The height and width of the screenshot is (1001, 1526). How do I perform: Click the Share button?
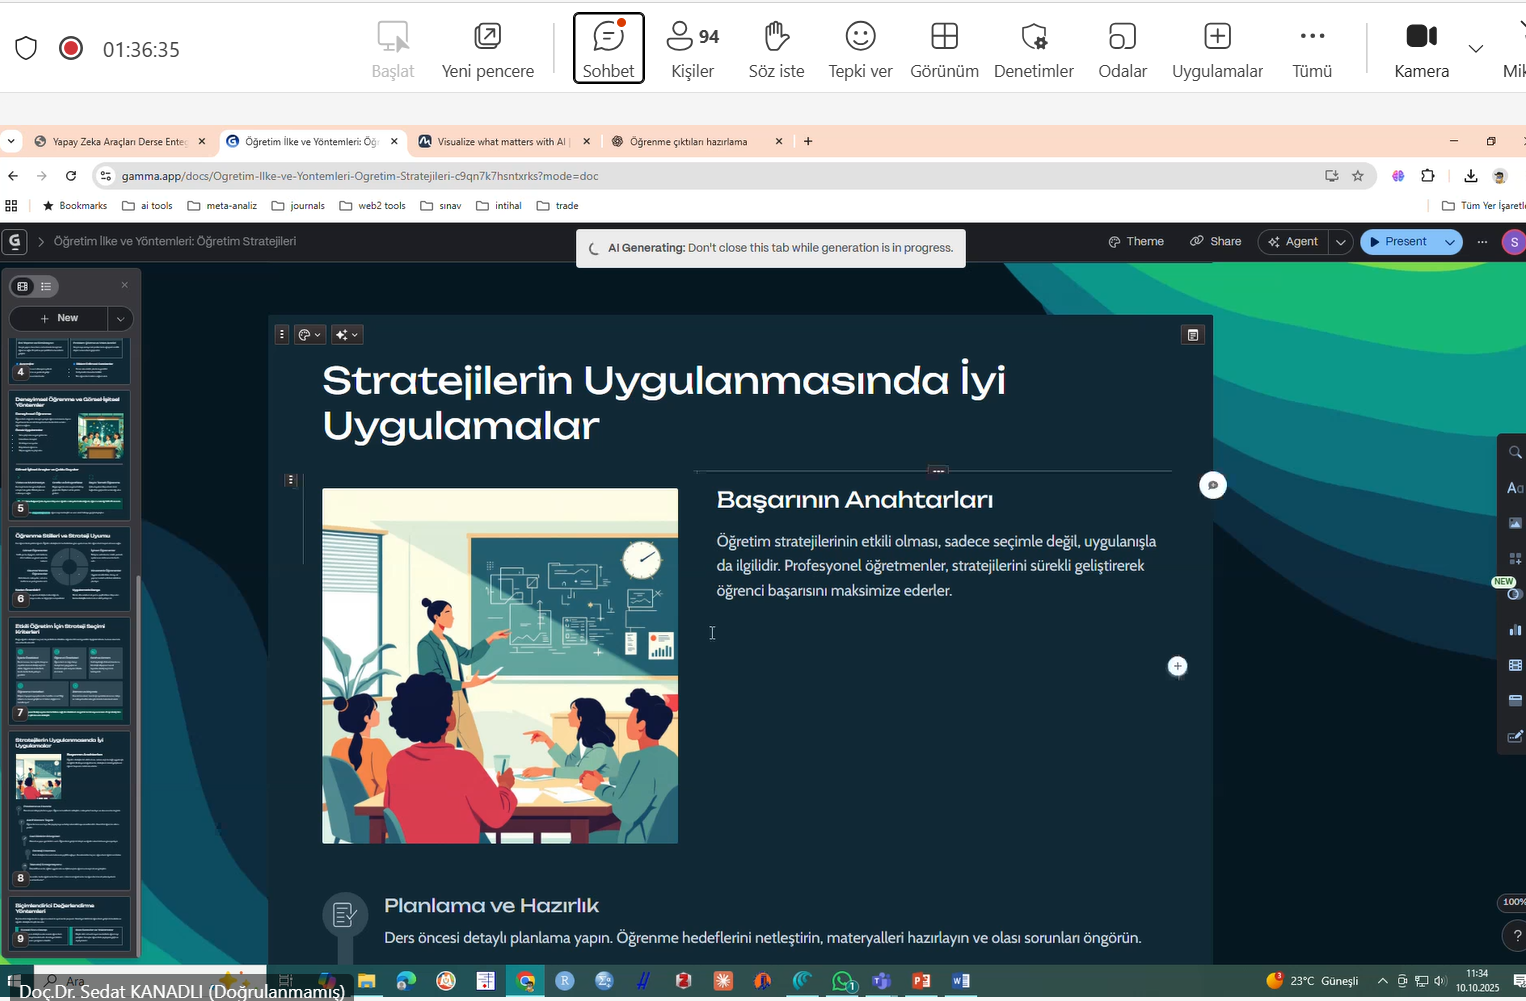pyautogui.click(x=1215, y=242)
